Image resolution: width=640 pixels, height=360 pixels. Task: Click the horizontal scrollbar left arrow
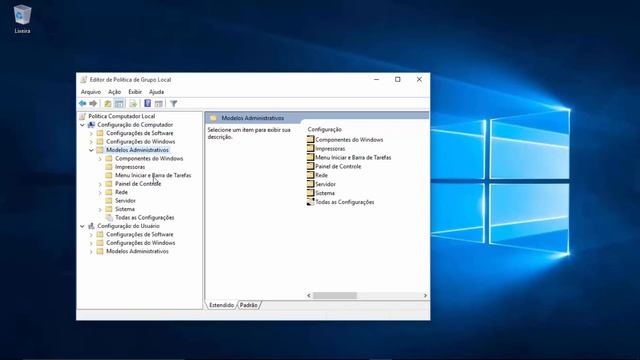[309, 296]
